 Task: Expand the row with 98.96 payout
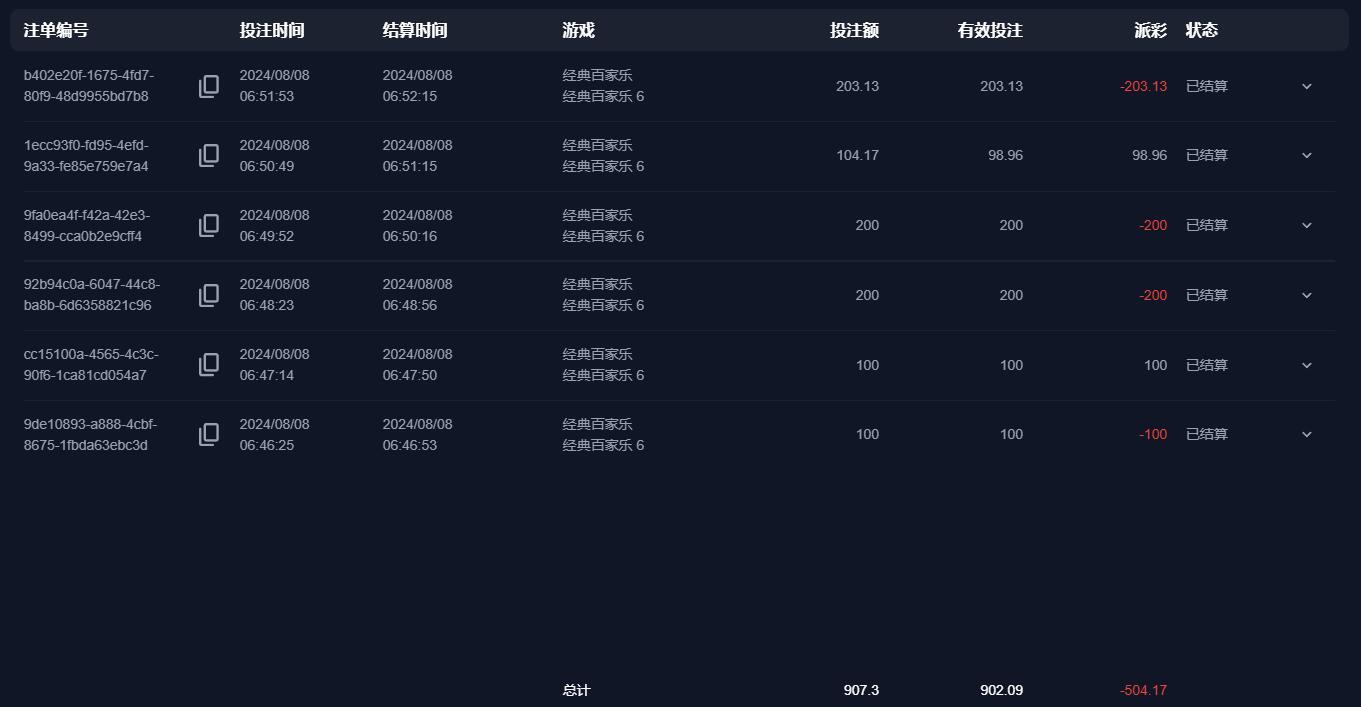coord(1306,155)
